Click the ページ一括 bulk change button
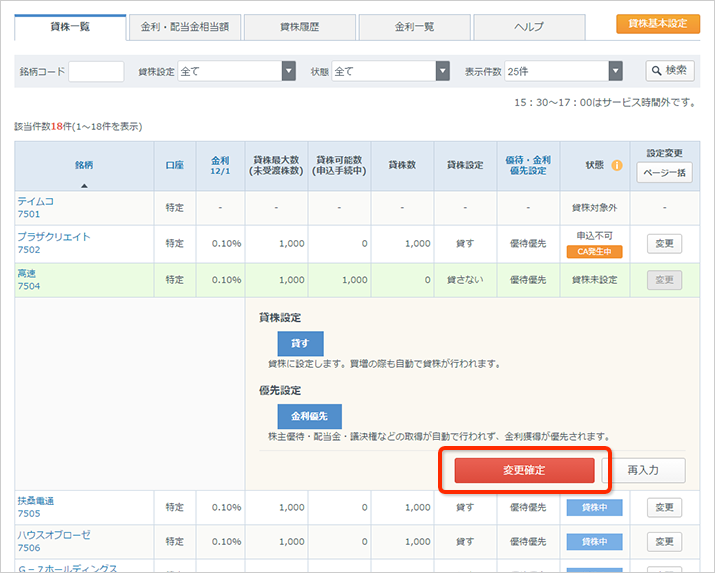 point(664,173)
